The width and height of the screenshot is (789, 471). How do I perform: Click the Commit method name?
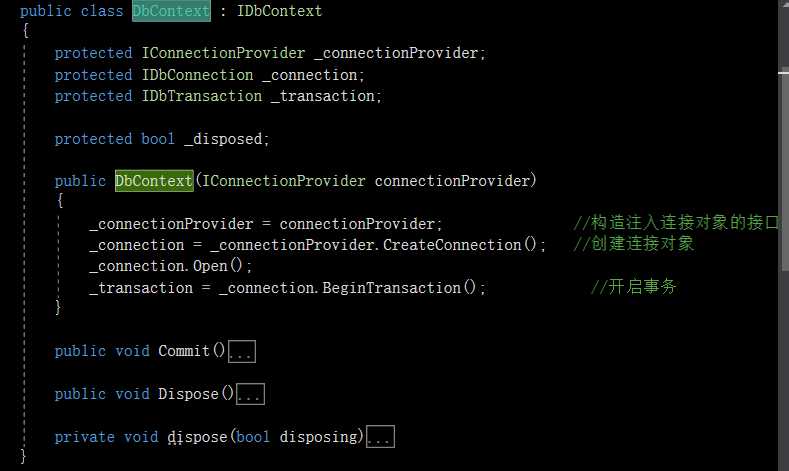(x=184, y=351)
